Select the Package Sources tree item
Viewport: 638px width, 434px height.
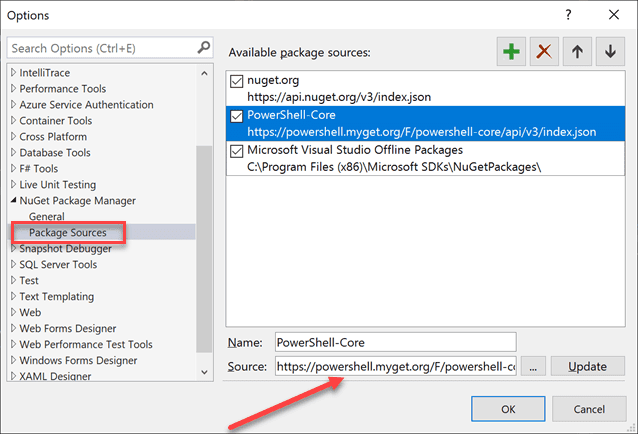point(68,233)
